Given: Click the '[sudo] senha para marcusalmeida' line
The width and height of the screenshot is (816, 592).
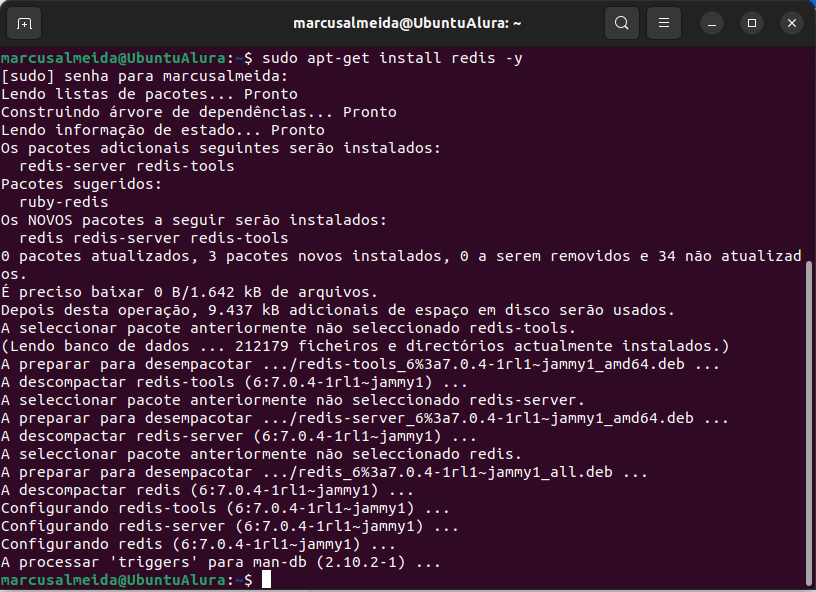Looking at the screenshot, I should pyautogui.click(x=144, y=76).
